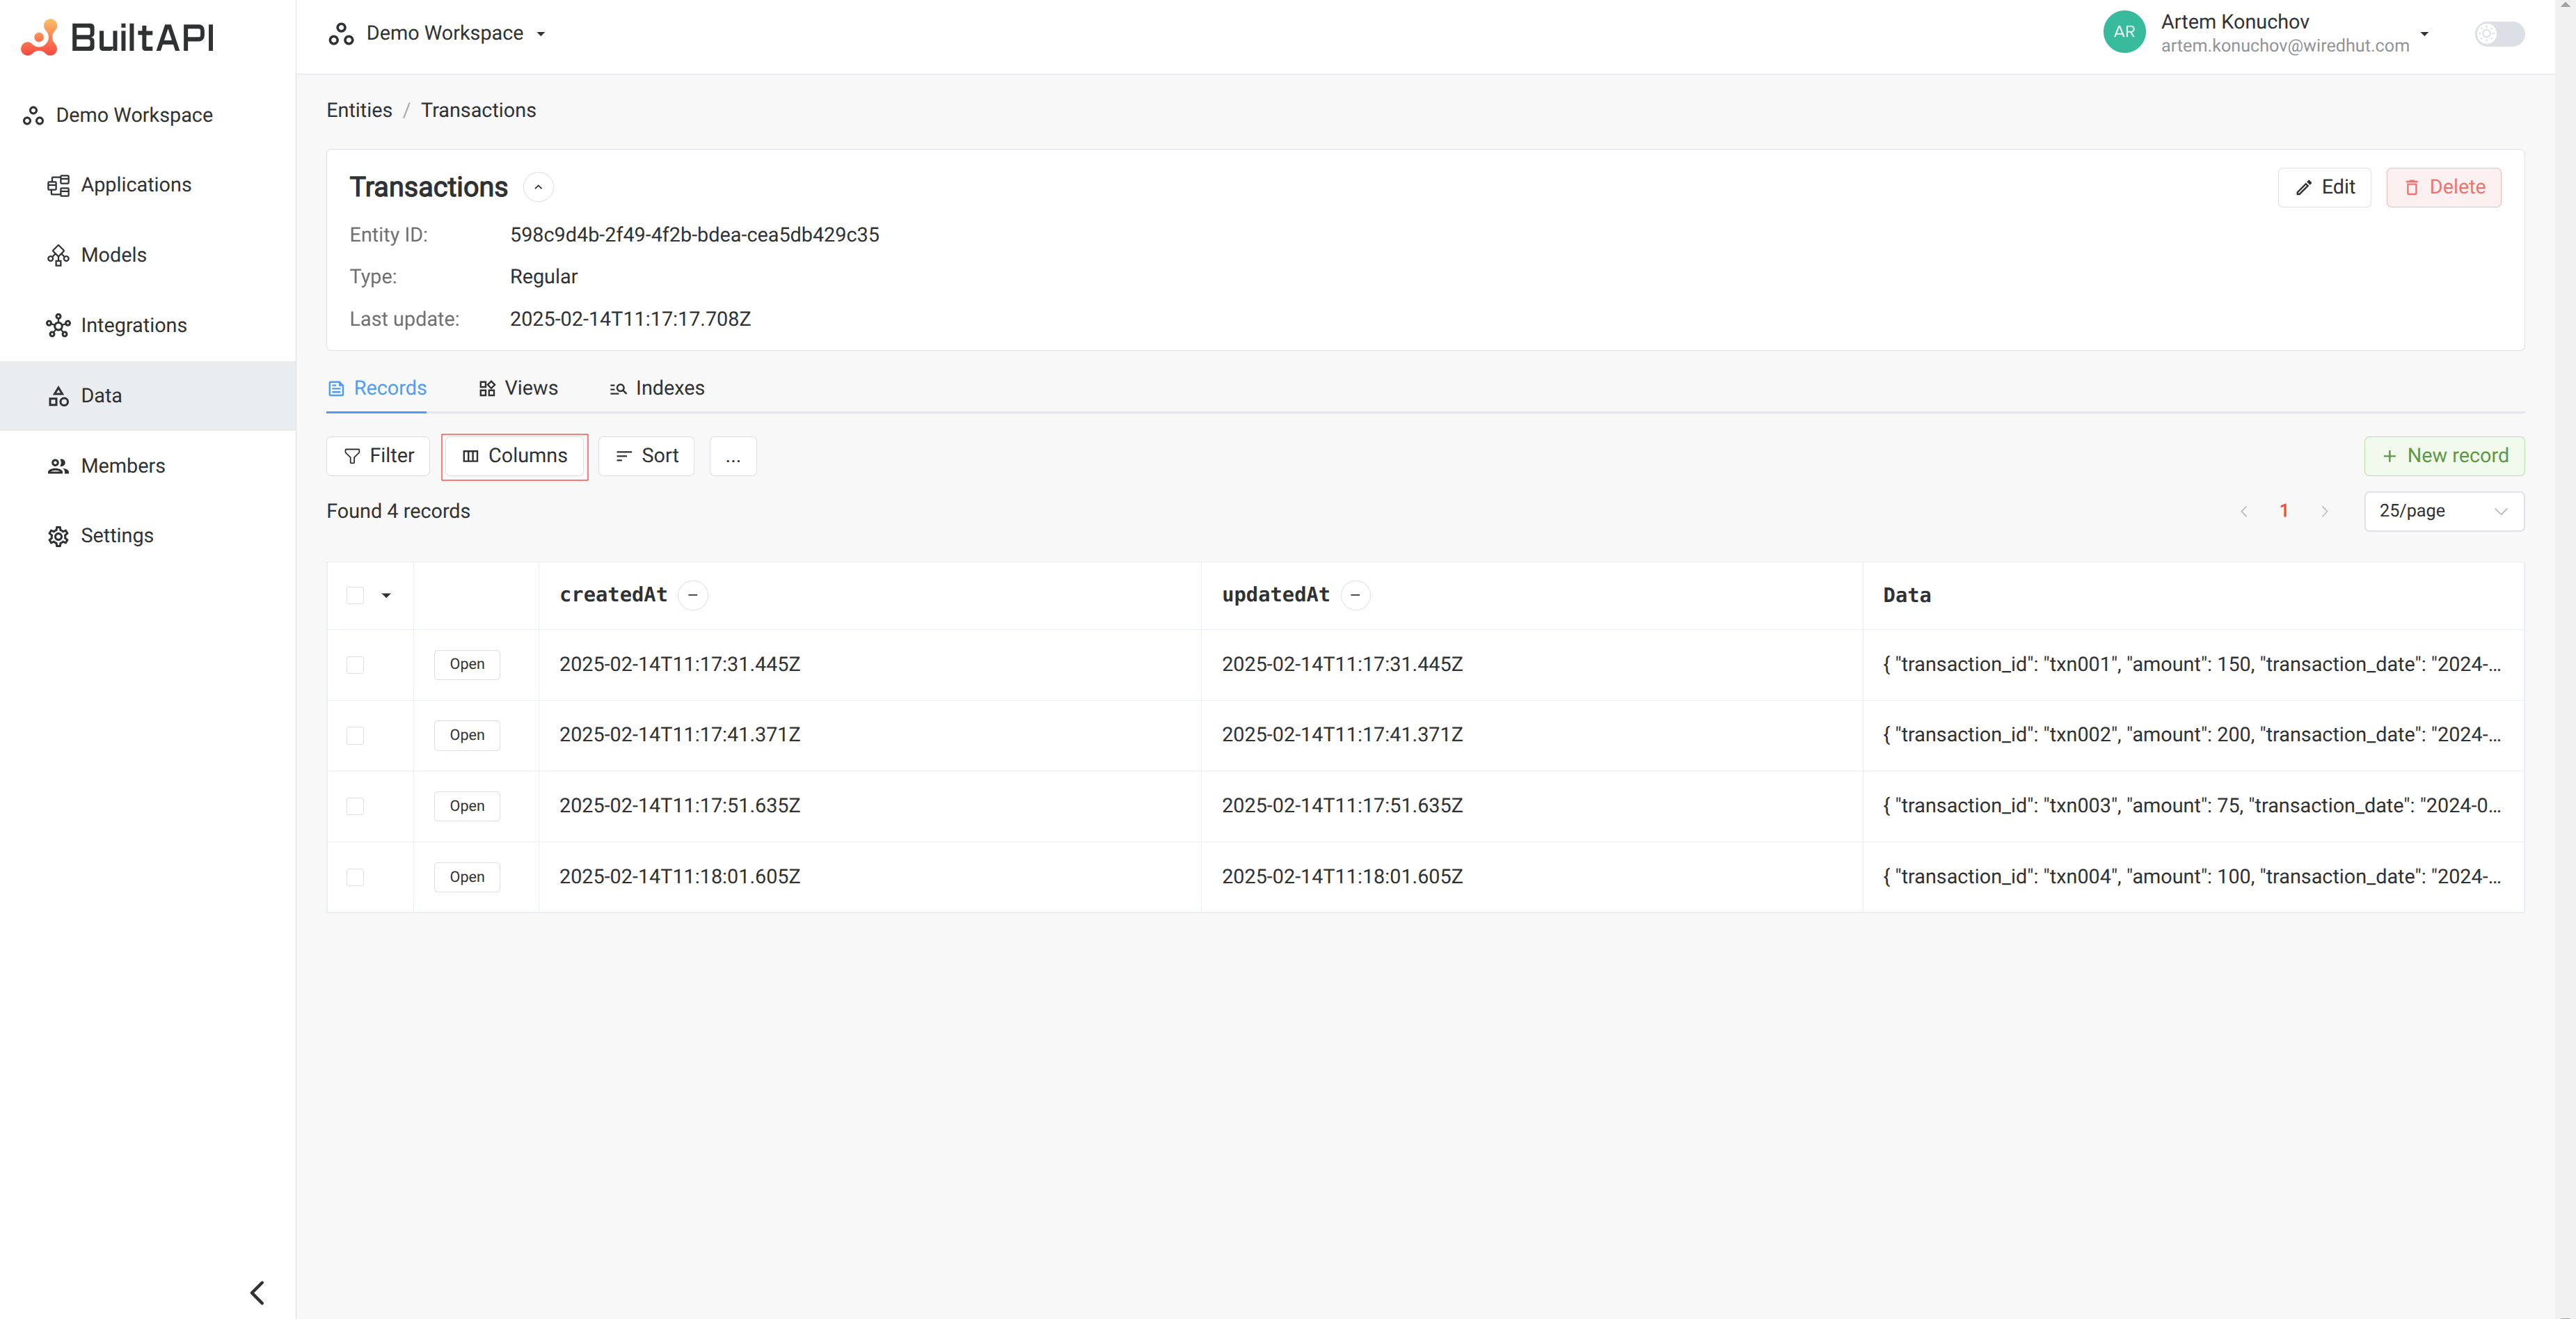Click the Integrations sidebar icon
Screen dimensions: 2576x1319
point(59,324)
